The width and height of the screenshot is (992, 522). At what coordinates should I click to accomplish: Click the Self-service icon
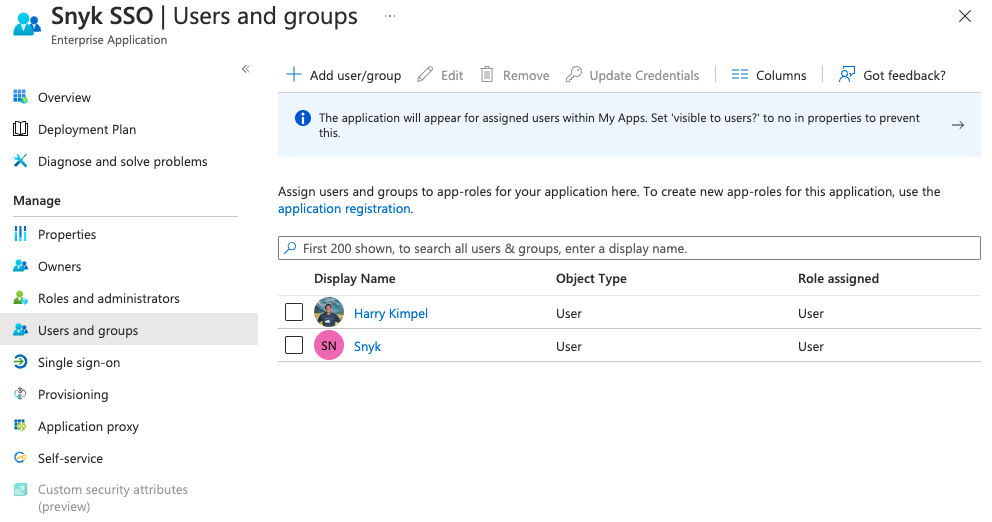point(20,457)
